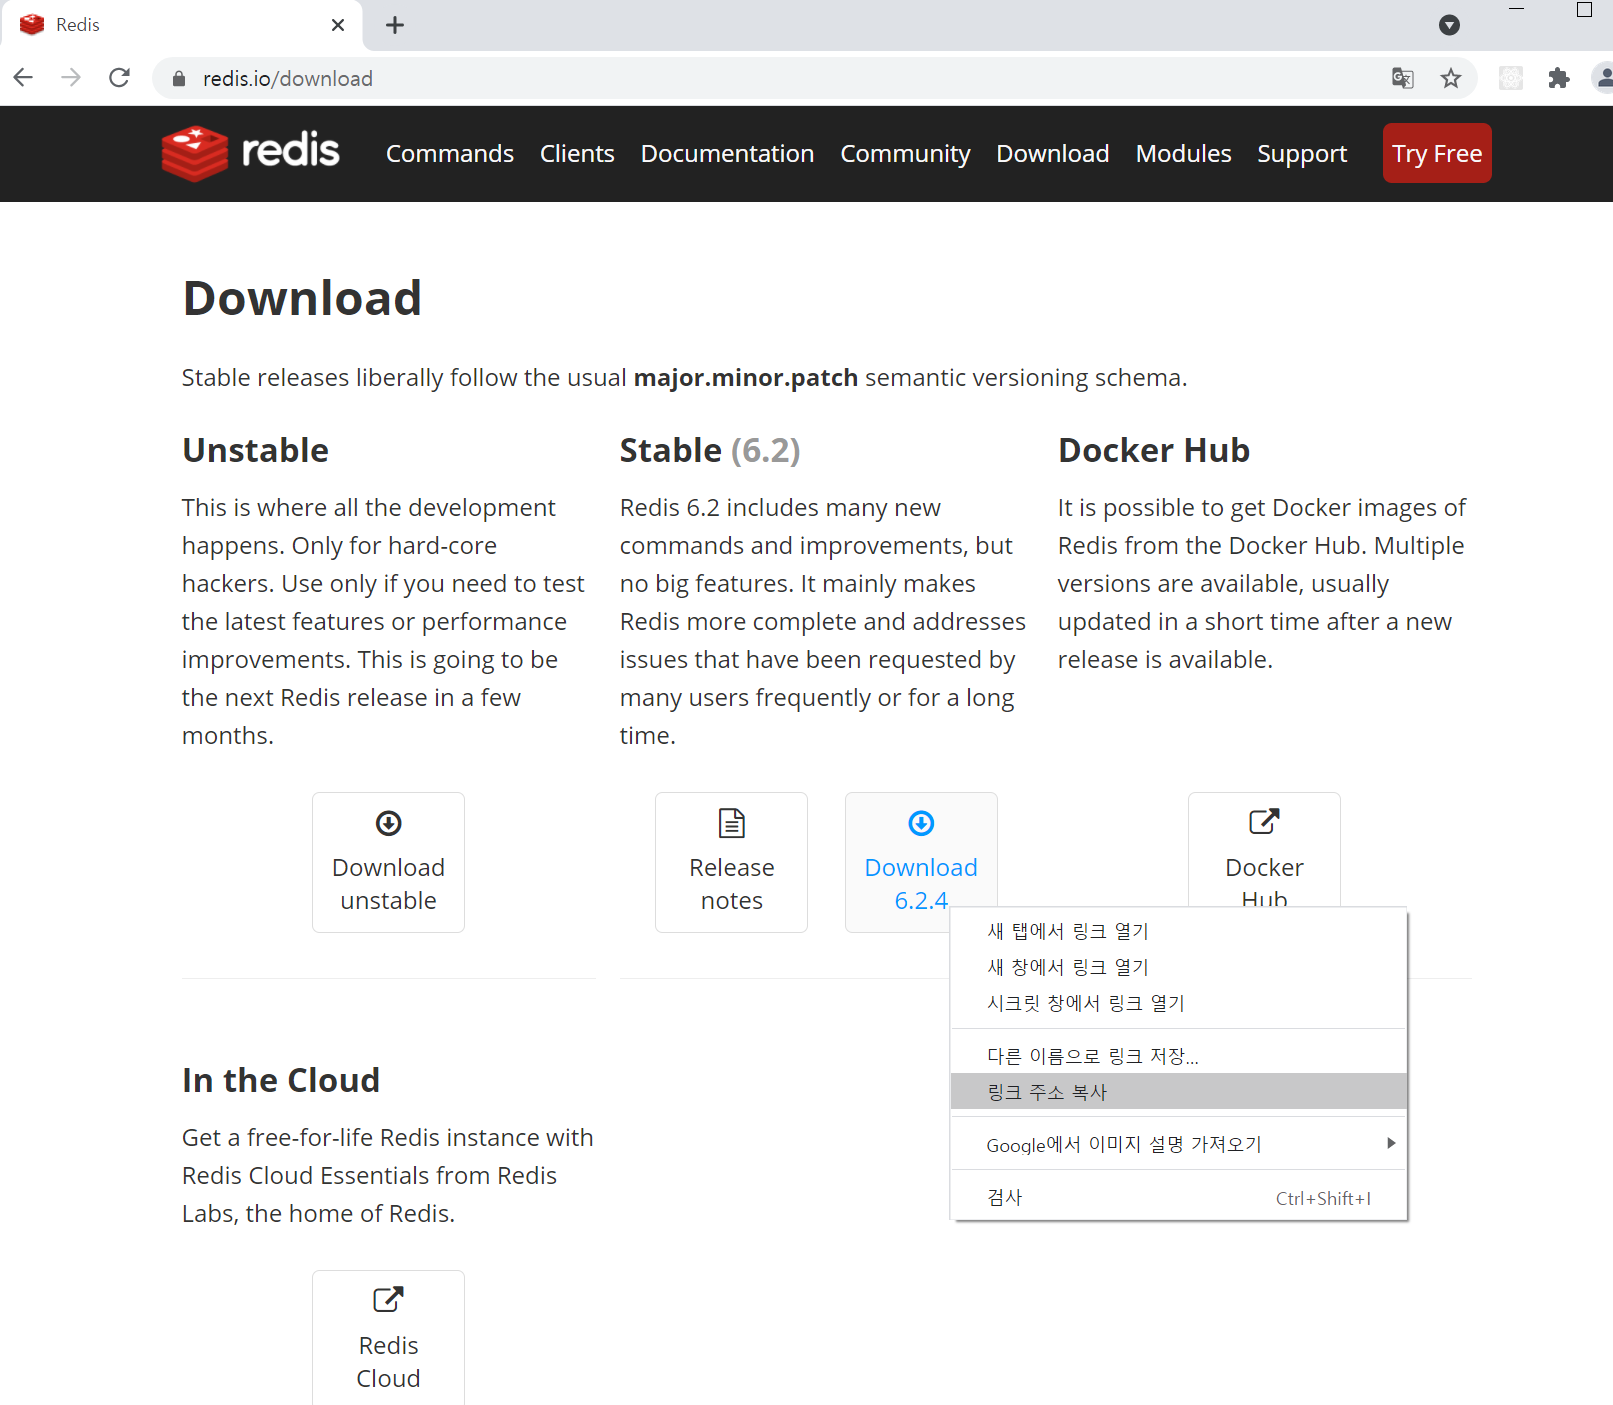
Task: Click the Download unstable arrow icon
Action: pyautogui.click(x=388, y=823)
